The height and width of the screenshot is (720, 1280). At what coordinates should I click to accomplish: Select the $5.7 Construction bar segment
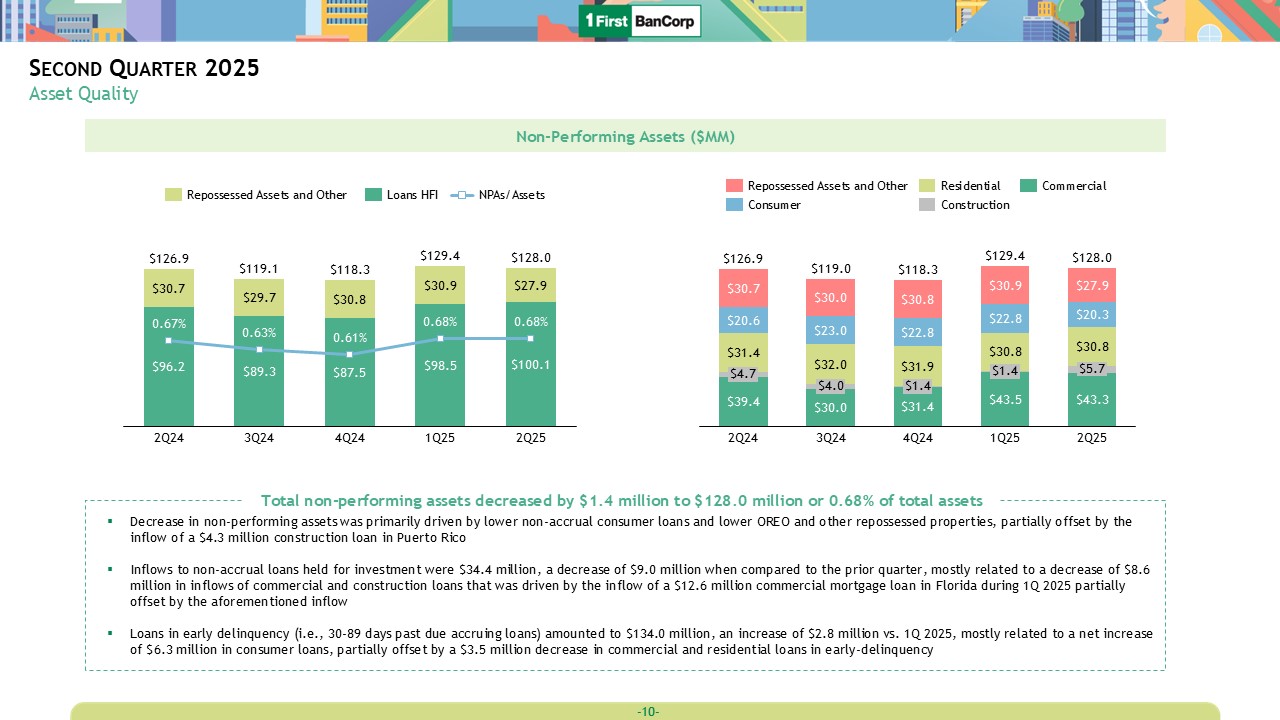(1091, 368)
